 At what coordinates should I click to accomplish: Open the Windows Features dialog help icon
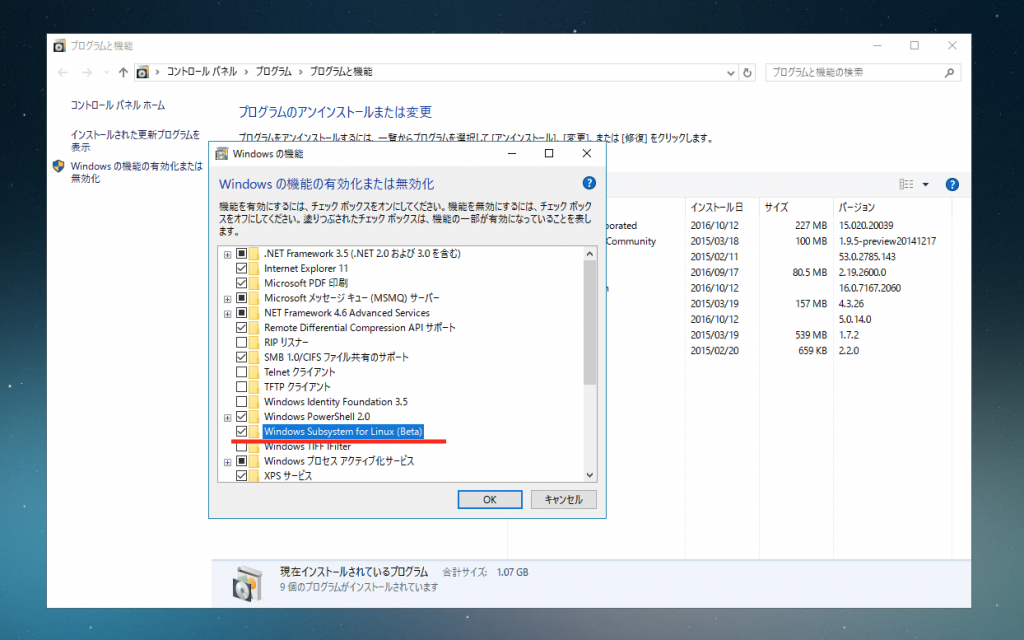point(589,183)
